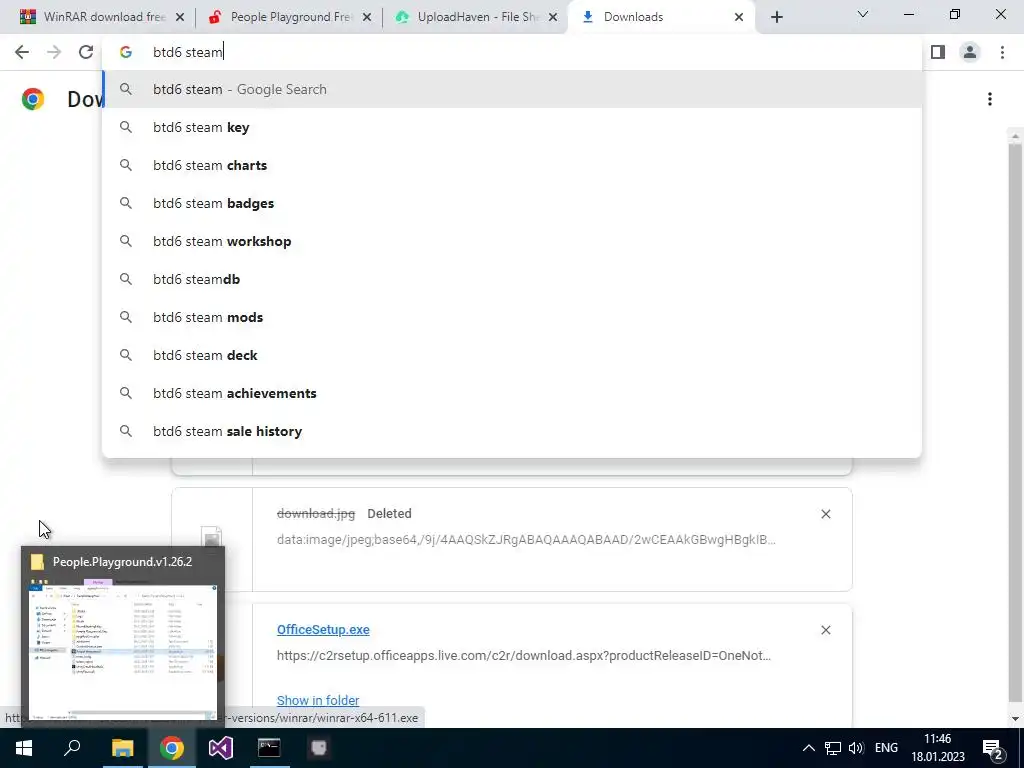Open the People.Playground.v1.26.2 window preview
The width and height of the screenshot is (1024, 768).
point(123,636)
